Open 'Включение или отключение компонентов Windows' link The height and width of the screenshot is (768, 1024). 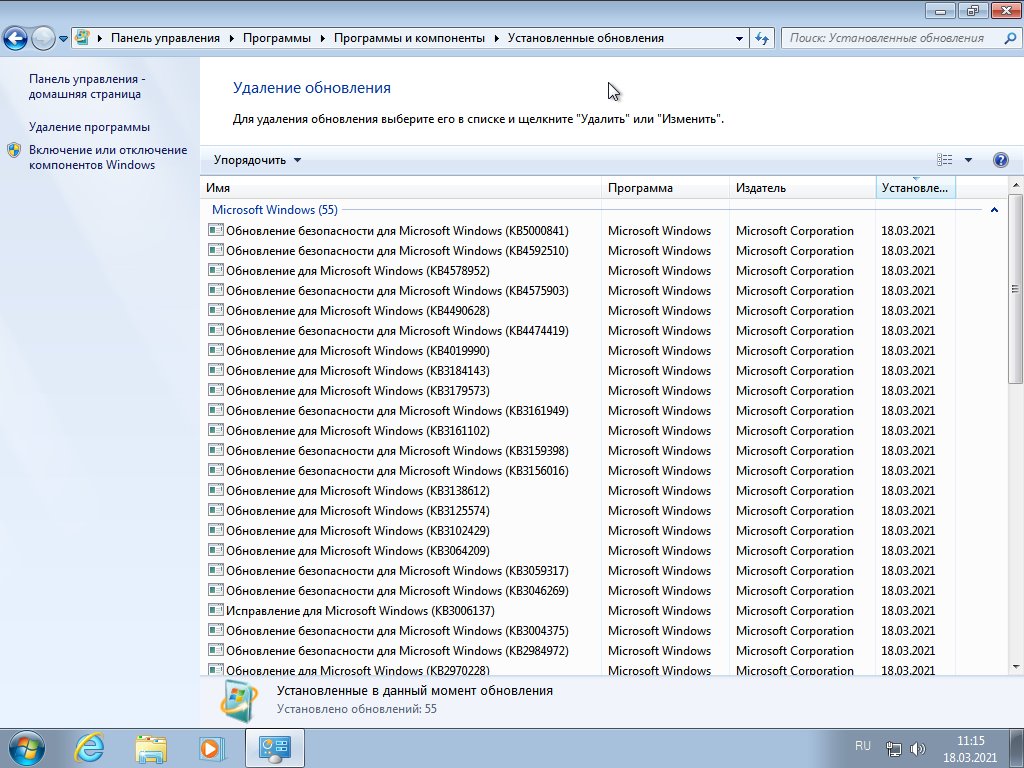[x=108, y=157]
